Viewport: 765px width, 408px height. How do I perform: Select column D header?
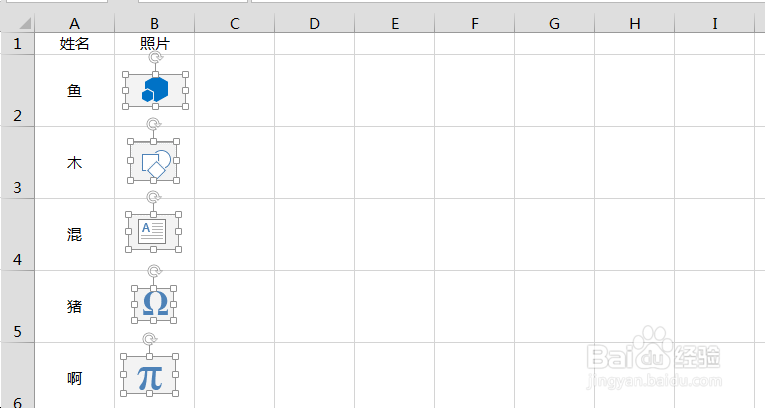pos(314,24)
